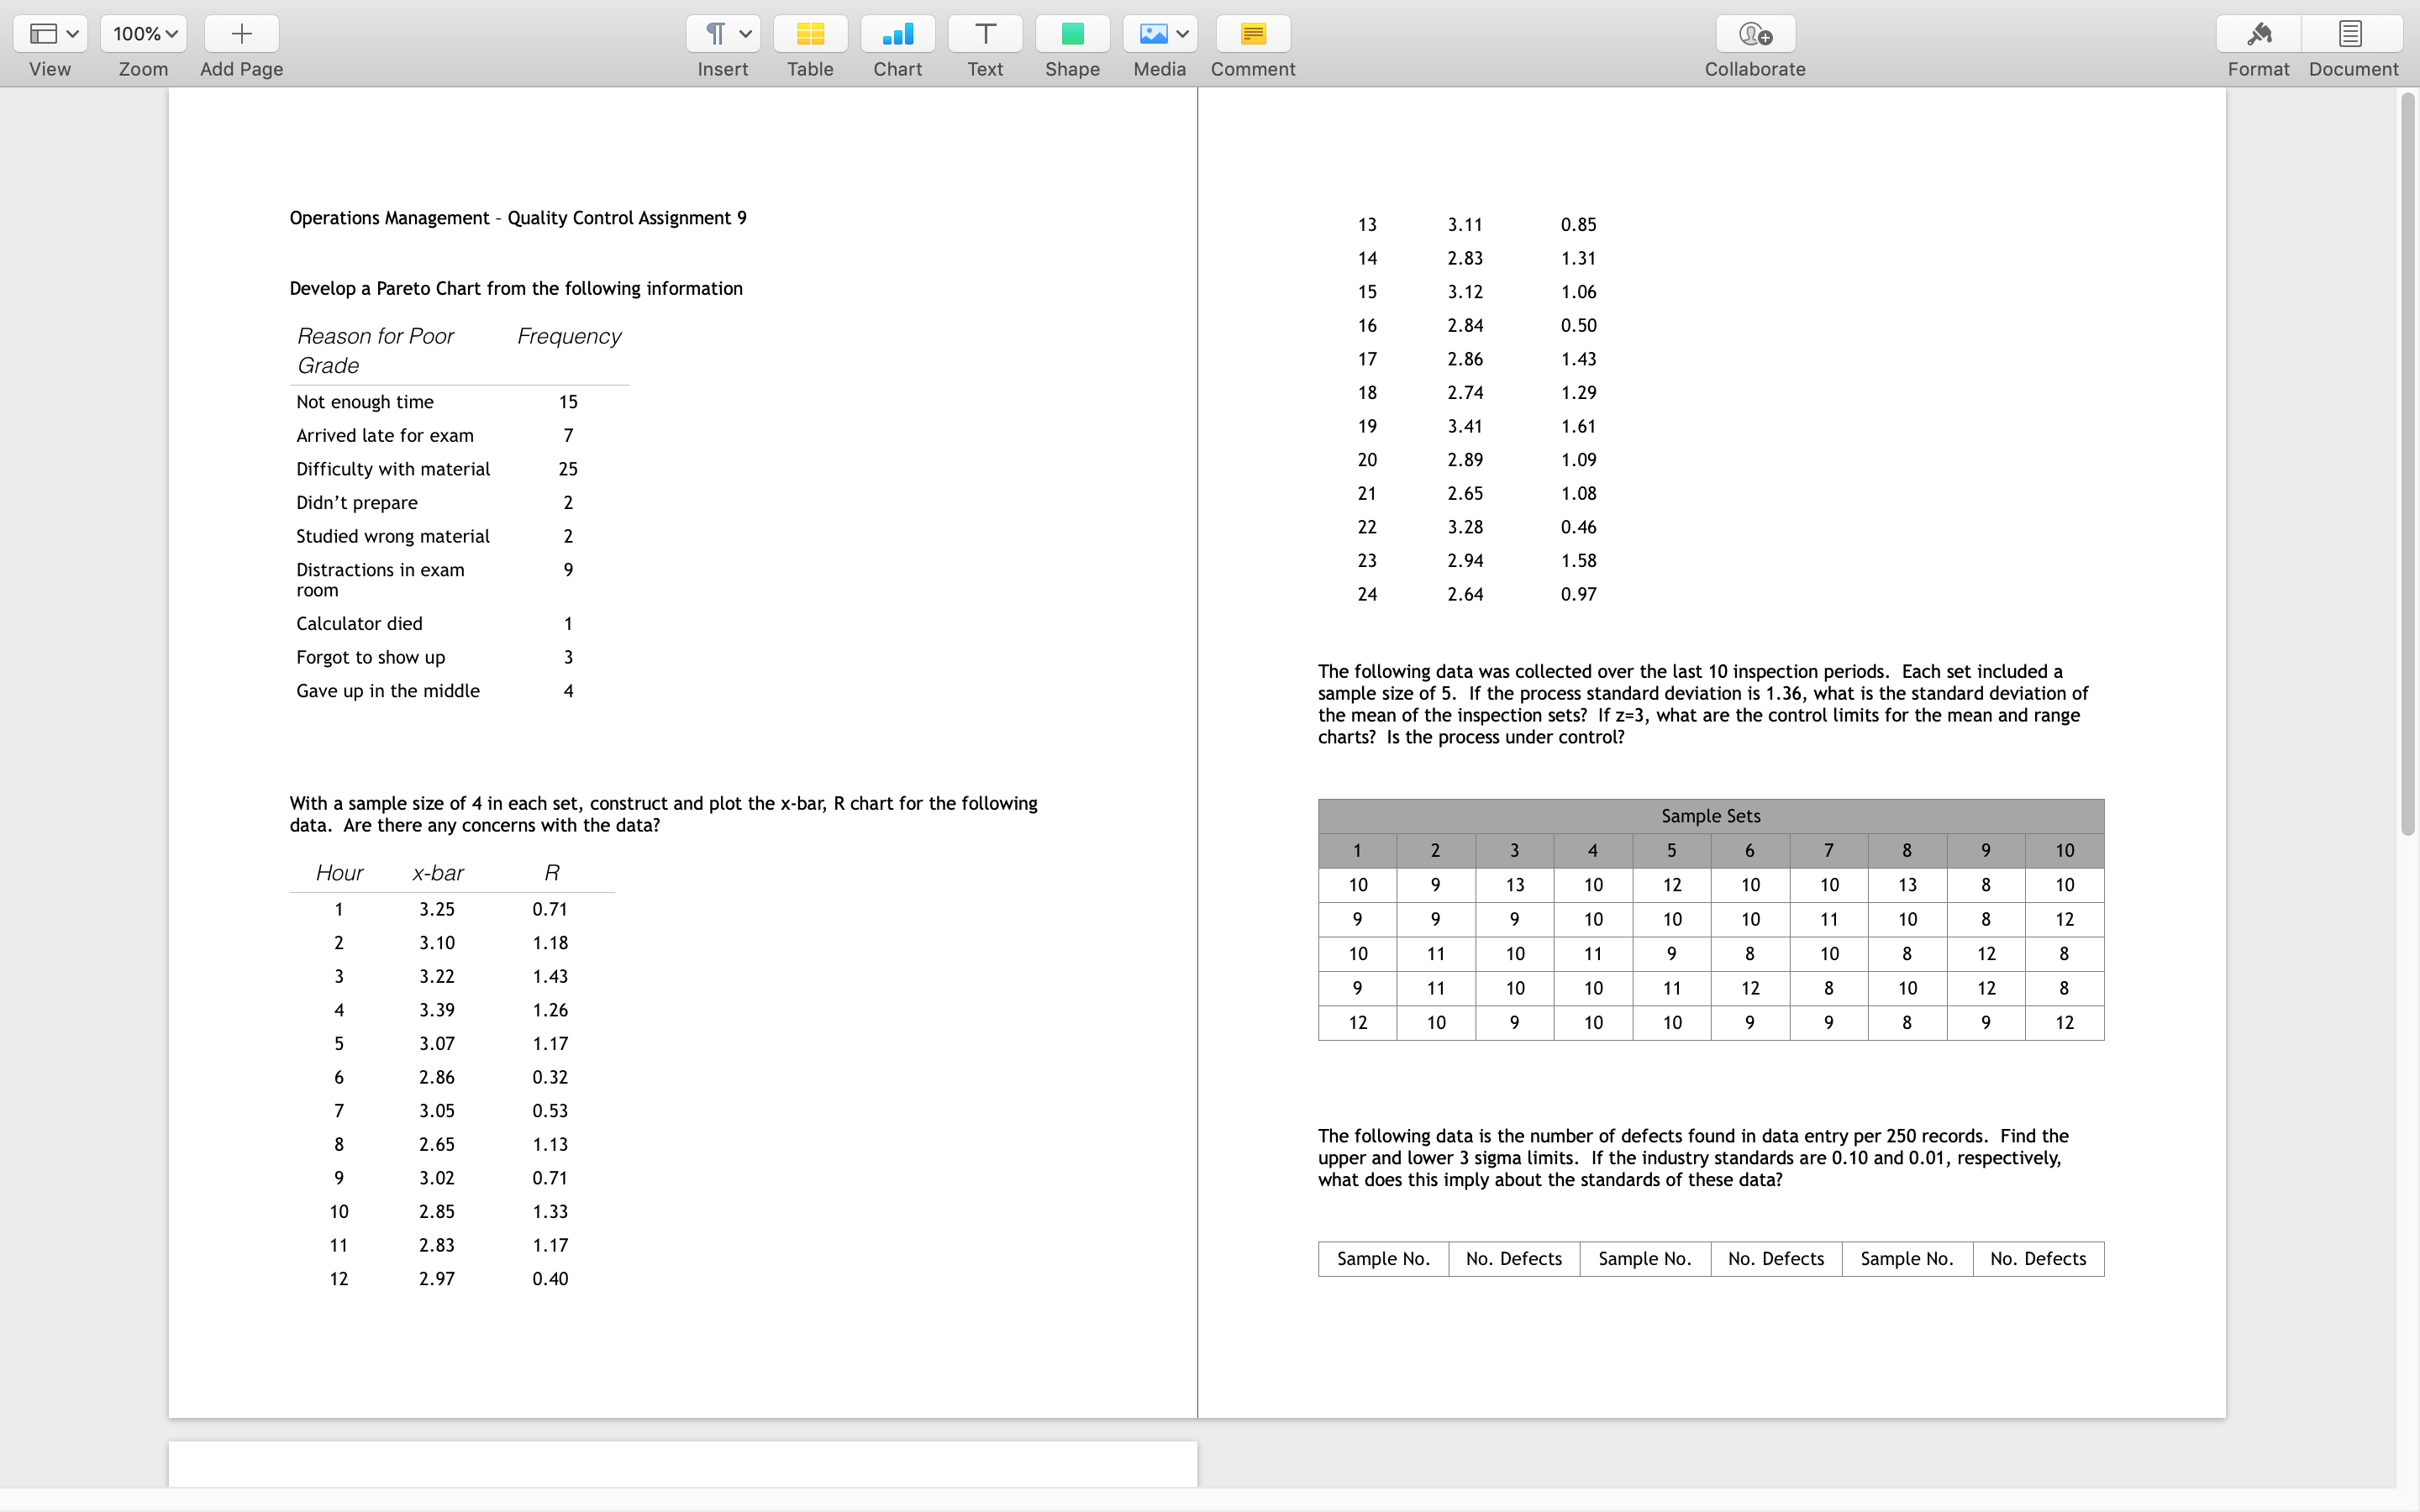Expand the Media dropdown arrow
Screen dimensions: 2420x1512
pyautogui.click(x=1183, y=34)
